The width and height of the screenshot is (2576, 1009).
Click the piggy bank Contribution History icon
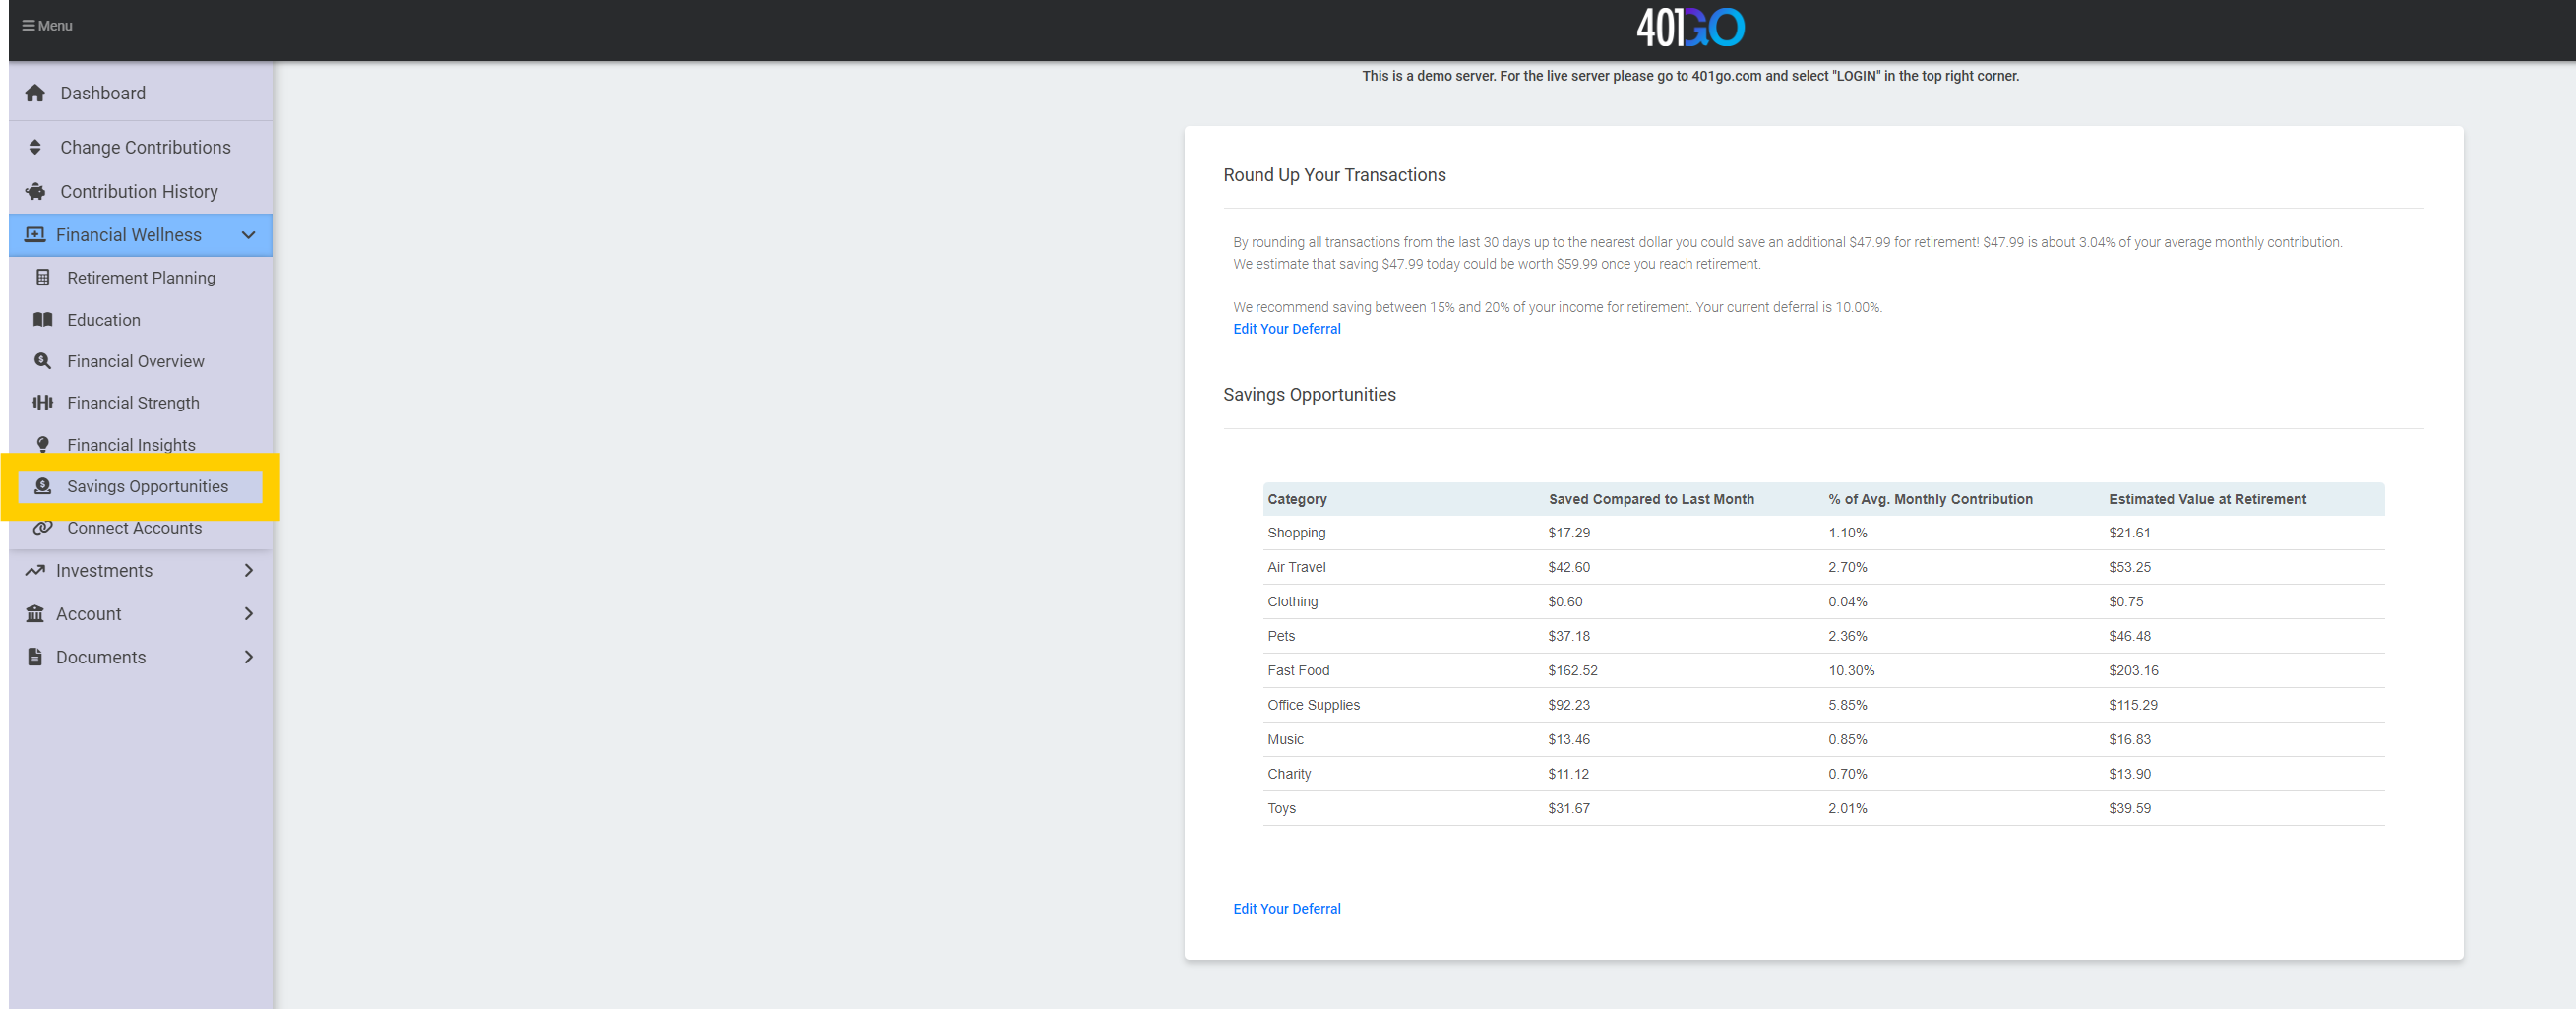coord(35,191)
